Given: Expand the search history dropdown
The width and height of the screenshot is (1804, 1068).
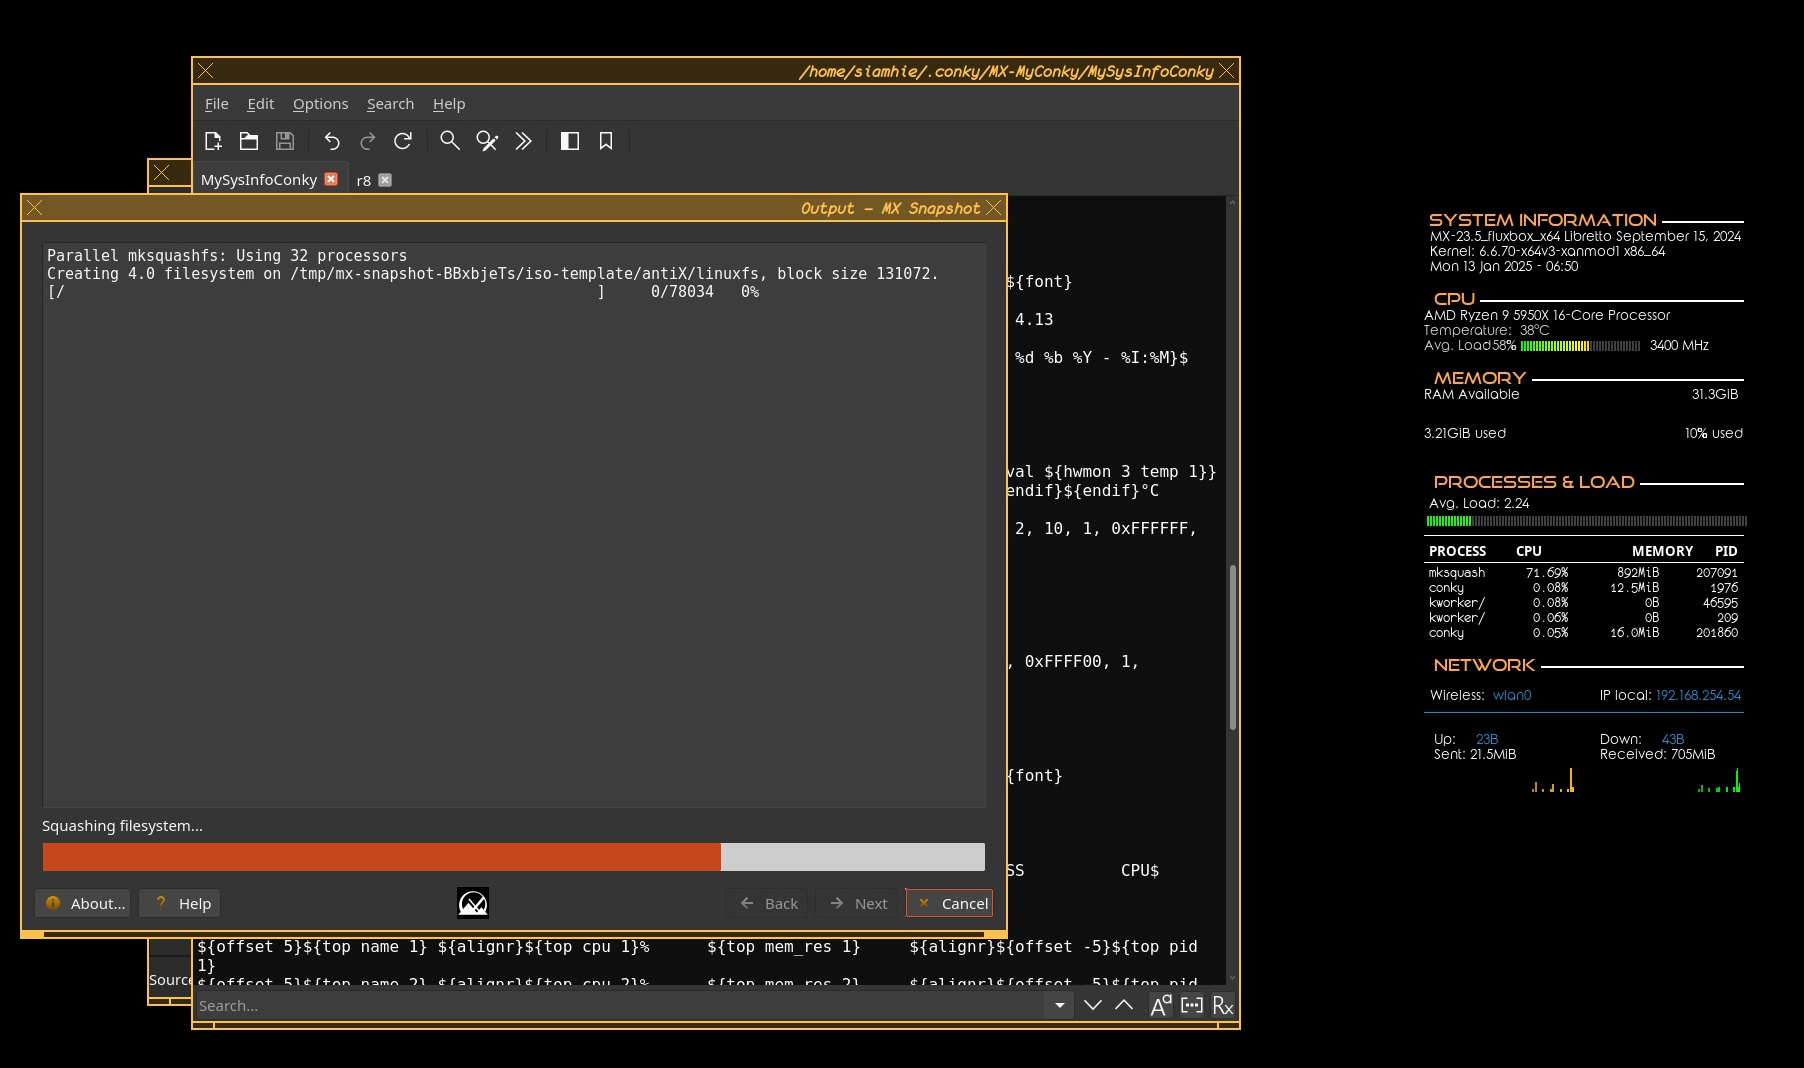Looking at the screenshot, I should (x=1059, y=1005).
